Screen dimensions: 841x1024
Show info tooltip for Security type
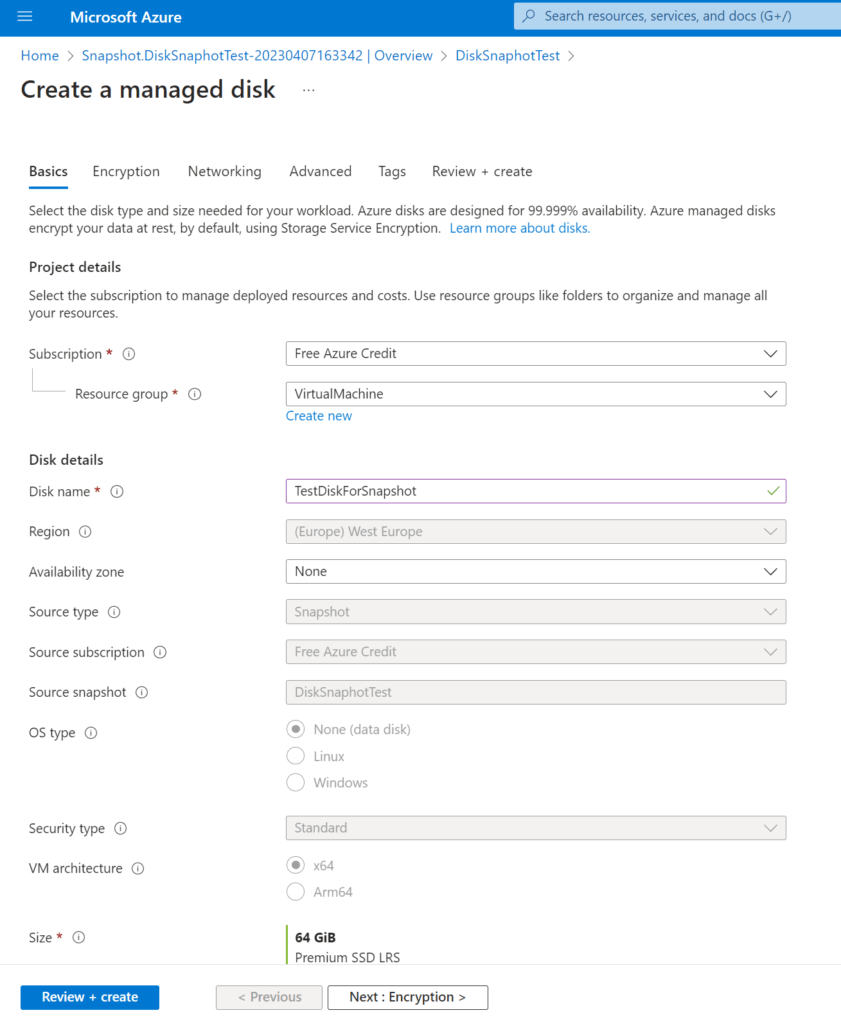click(121, 829)
